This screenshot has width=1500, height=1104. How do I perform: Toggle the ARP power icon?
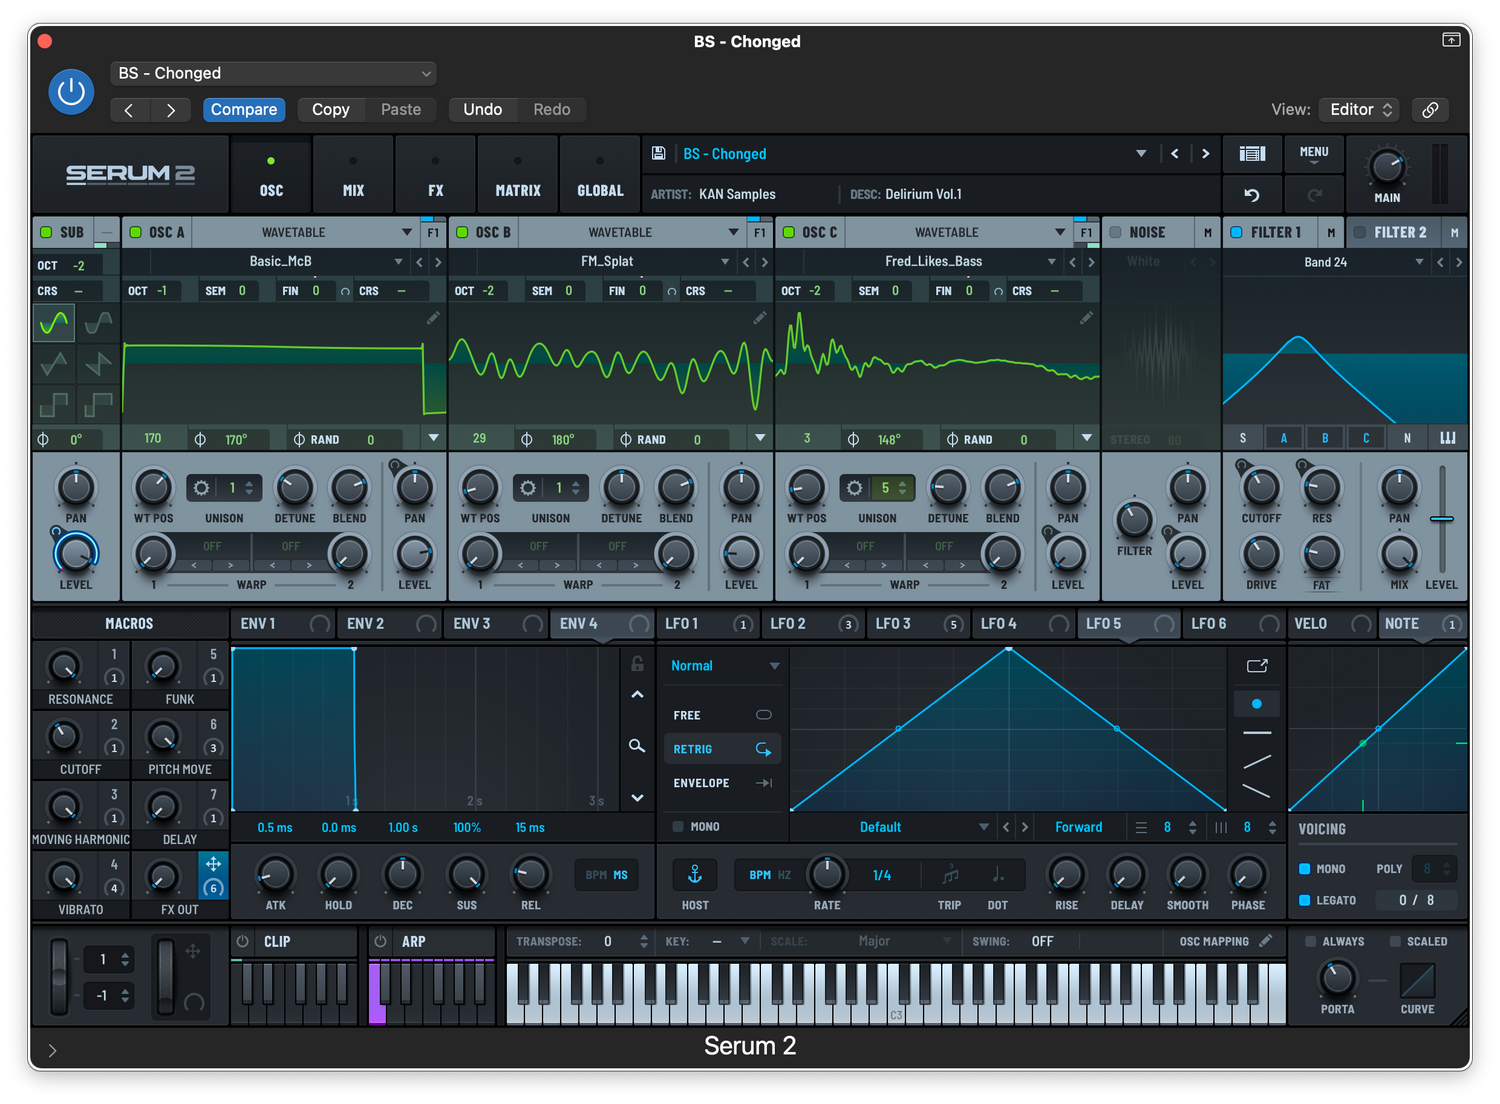pyautogui.click(x=380, y=942)
